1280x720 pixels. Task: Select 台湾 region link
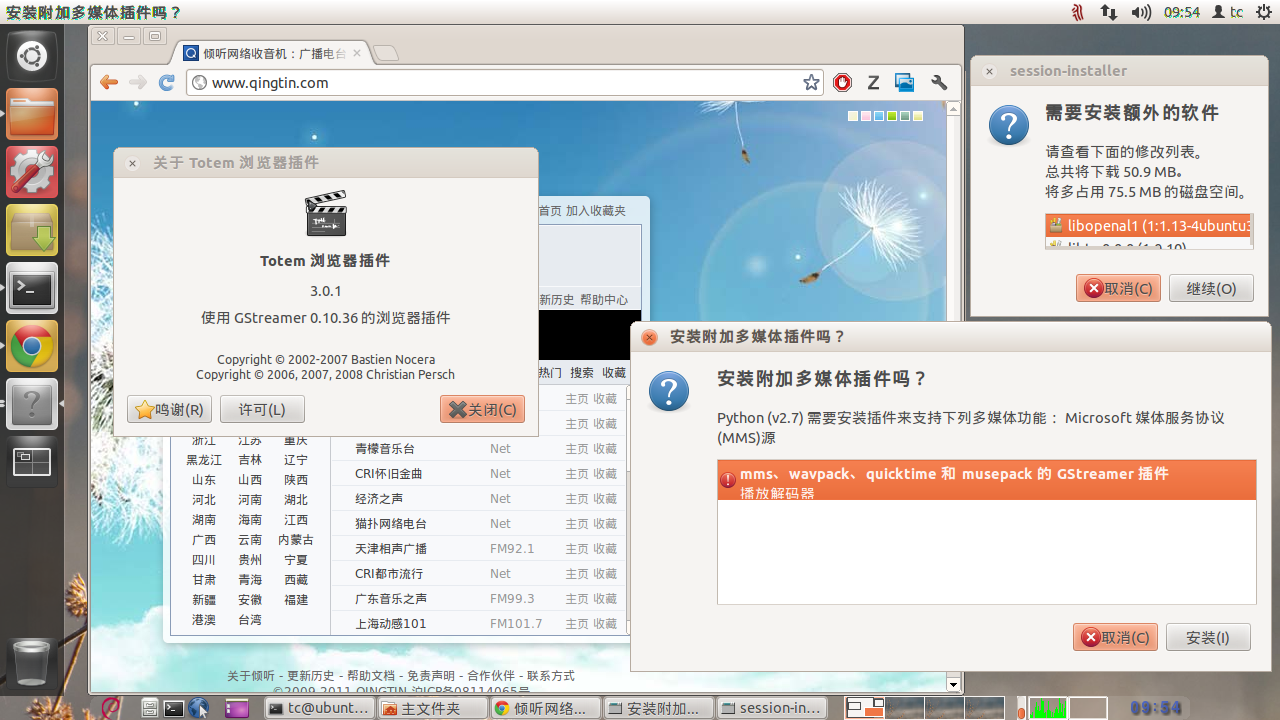(250, 620)
